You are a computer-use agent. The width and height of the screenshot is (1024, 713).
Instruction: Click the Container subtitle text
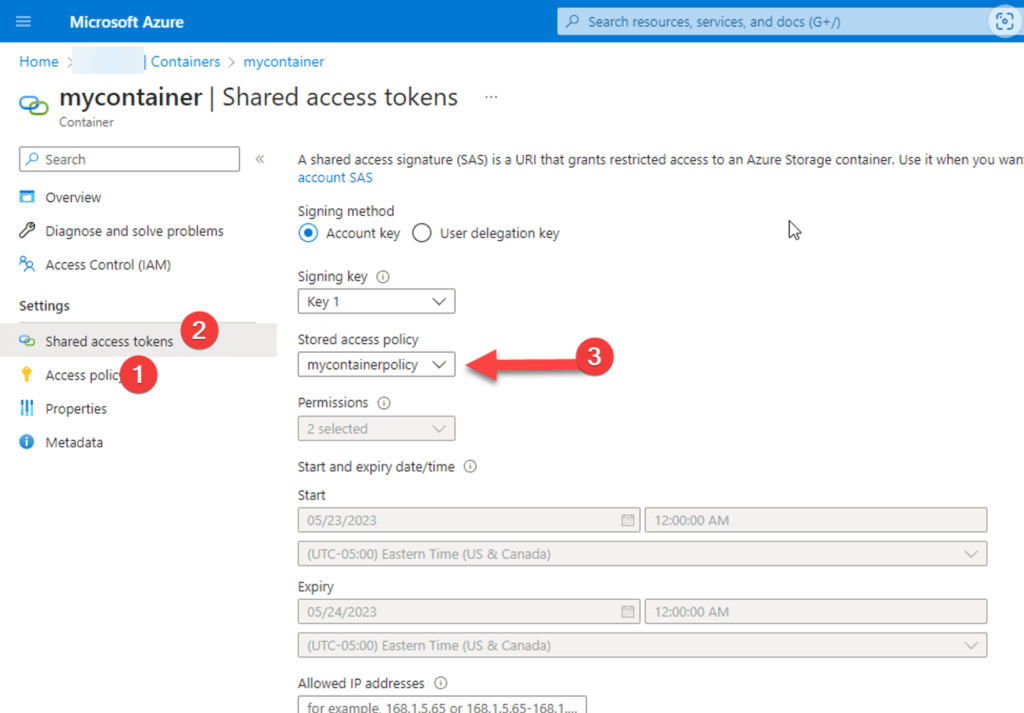coord(86,122)
